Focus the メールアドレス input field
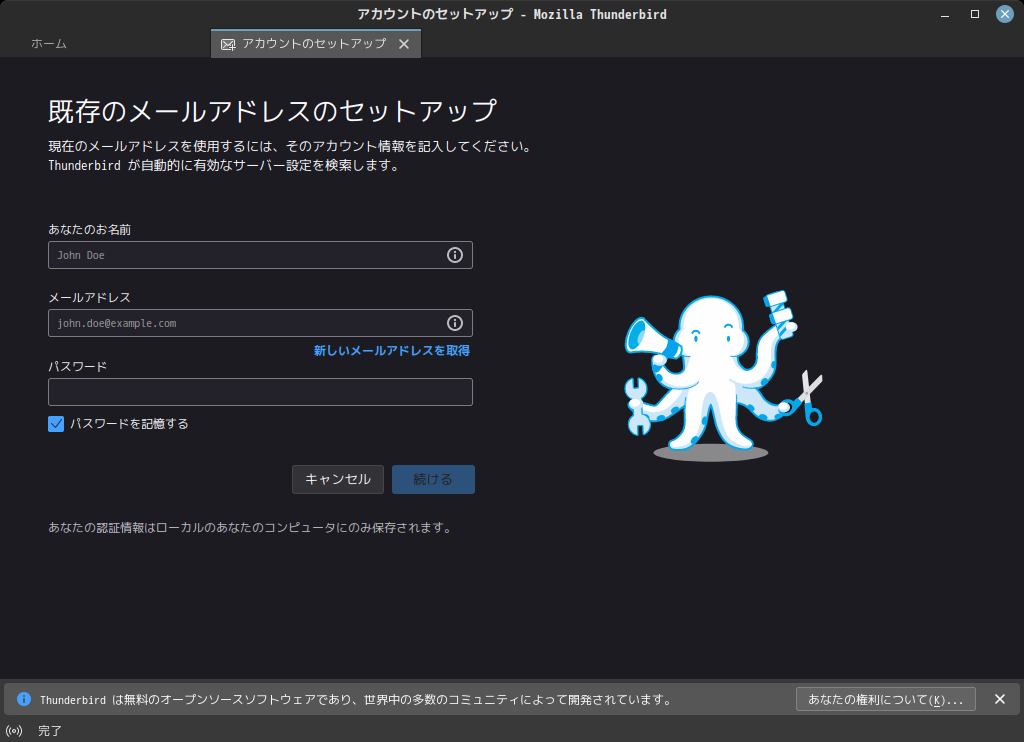The image size is (1024, 742). (x=260, y=323)
